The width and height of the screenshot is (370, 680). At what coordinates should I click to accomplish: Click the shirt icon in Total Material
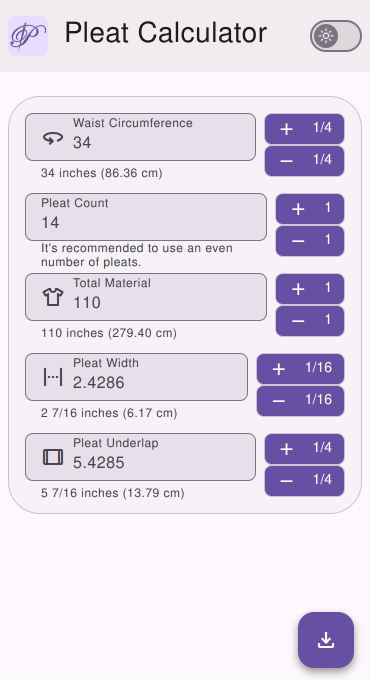click(53, 298)
